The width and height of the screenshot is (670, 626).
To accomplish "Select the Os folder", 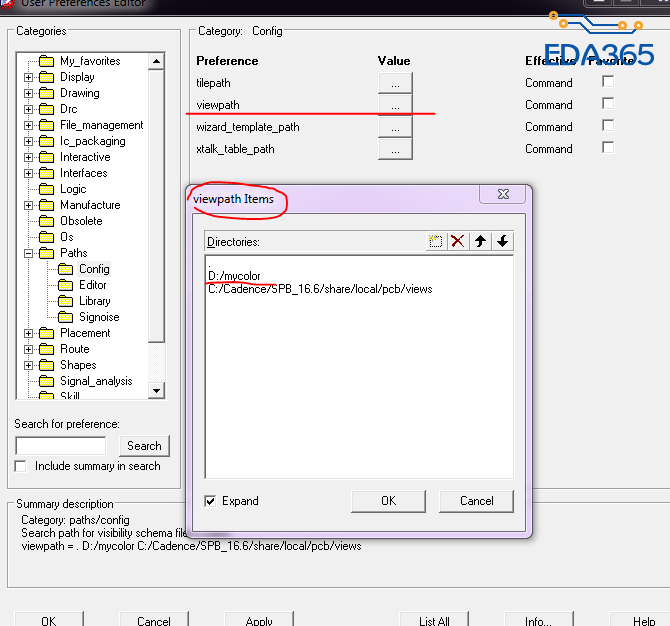I will (x=67, y=237).
